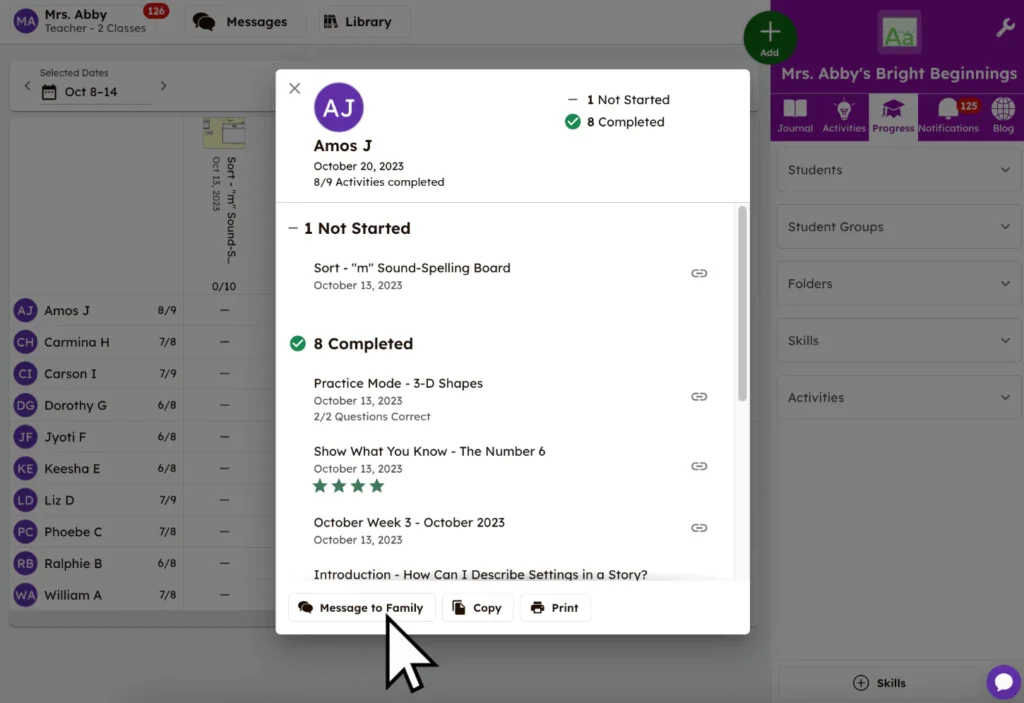Go to next date range

pyautogui.click(x=163, y=86)
